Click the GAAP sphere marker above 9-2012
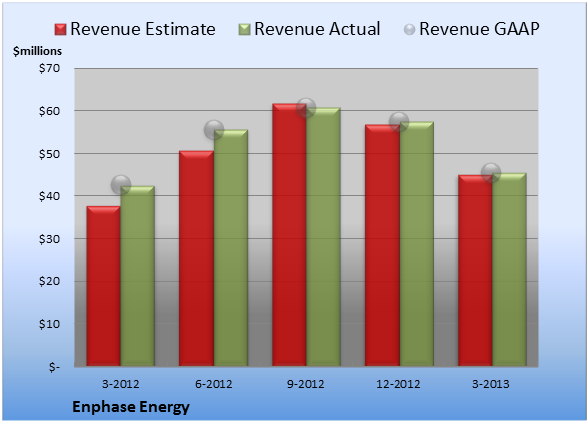This screenshot has height=422, width=588. pos(306,108)
